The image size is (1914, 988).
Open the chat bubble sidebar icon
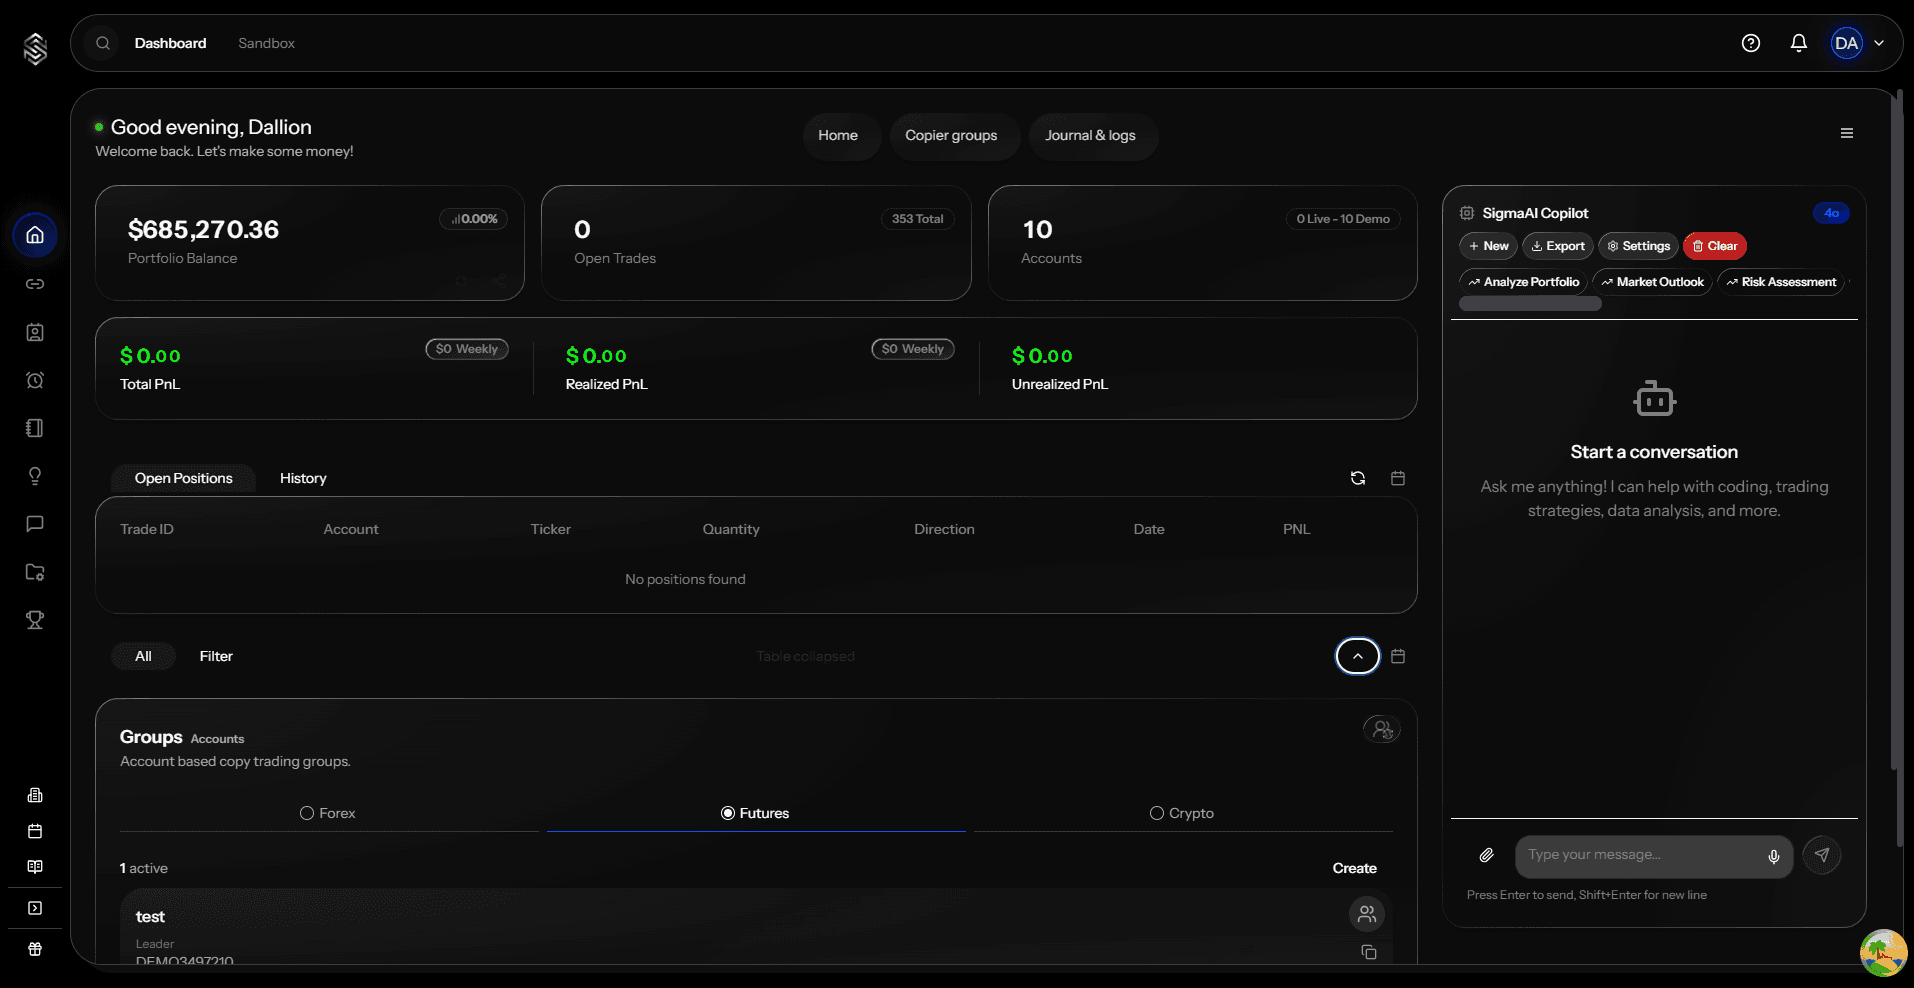35,524
